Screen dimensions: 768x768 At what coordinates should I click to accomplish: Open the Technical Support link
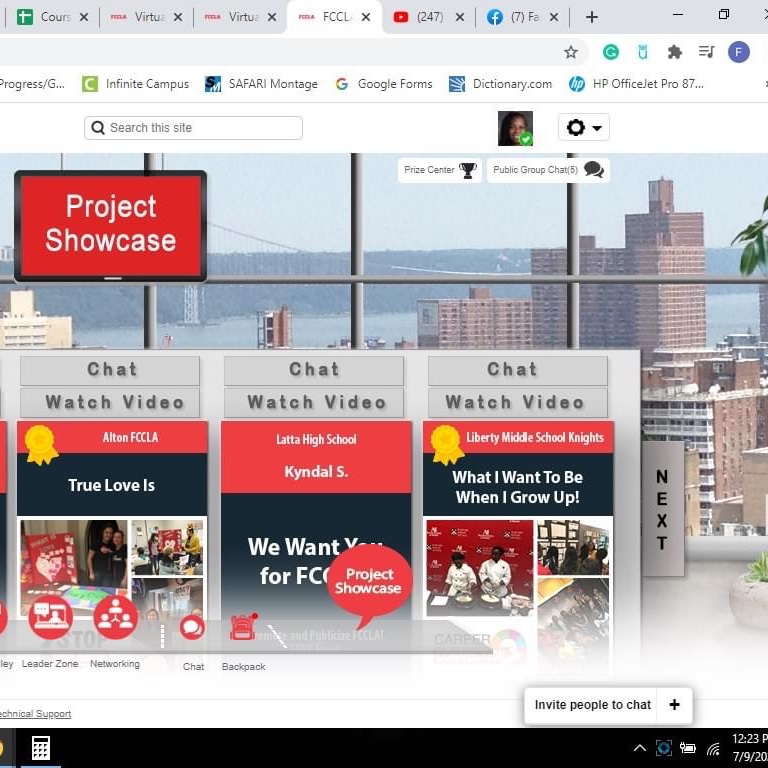click(x=35, y=714)
